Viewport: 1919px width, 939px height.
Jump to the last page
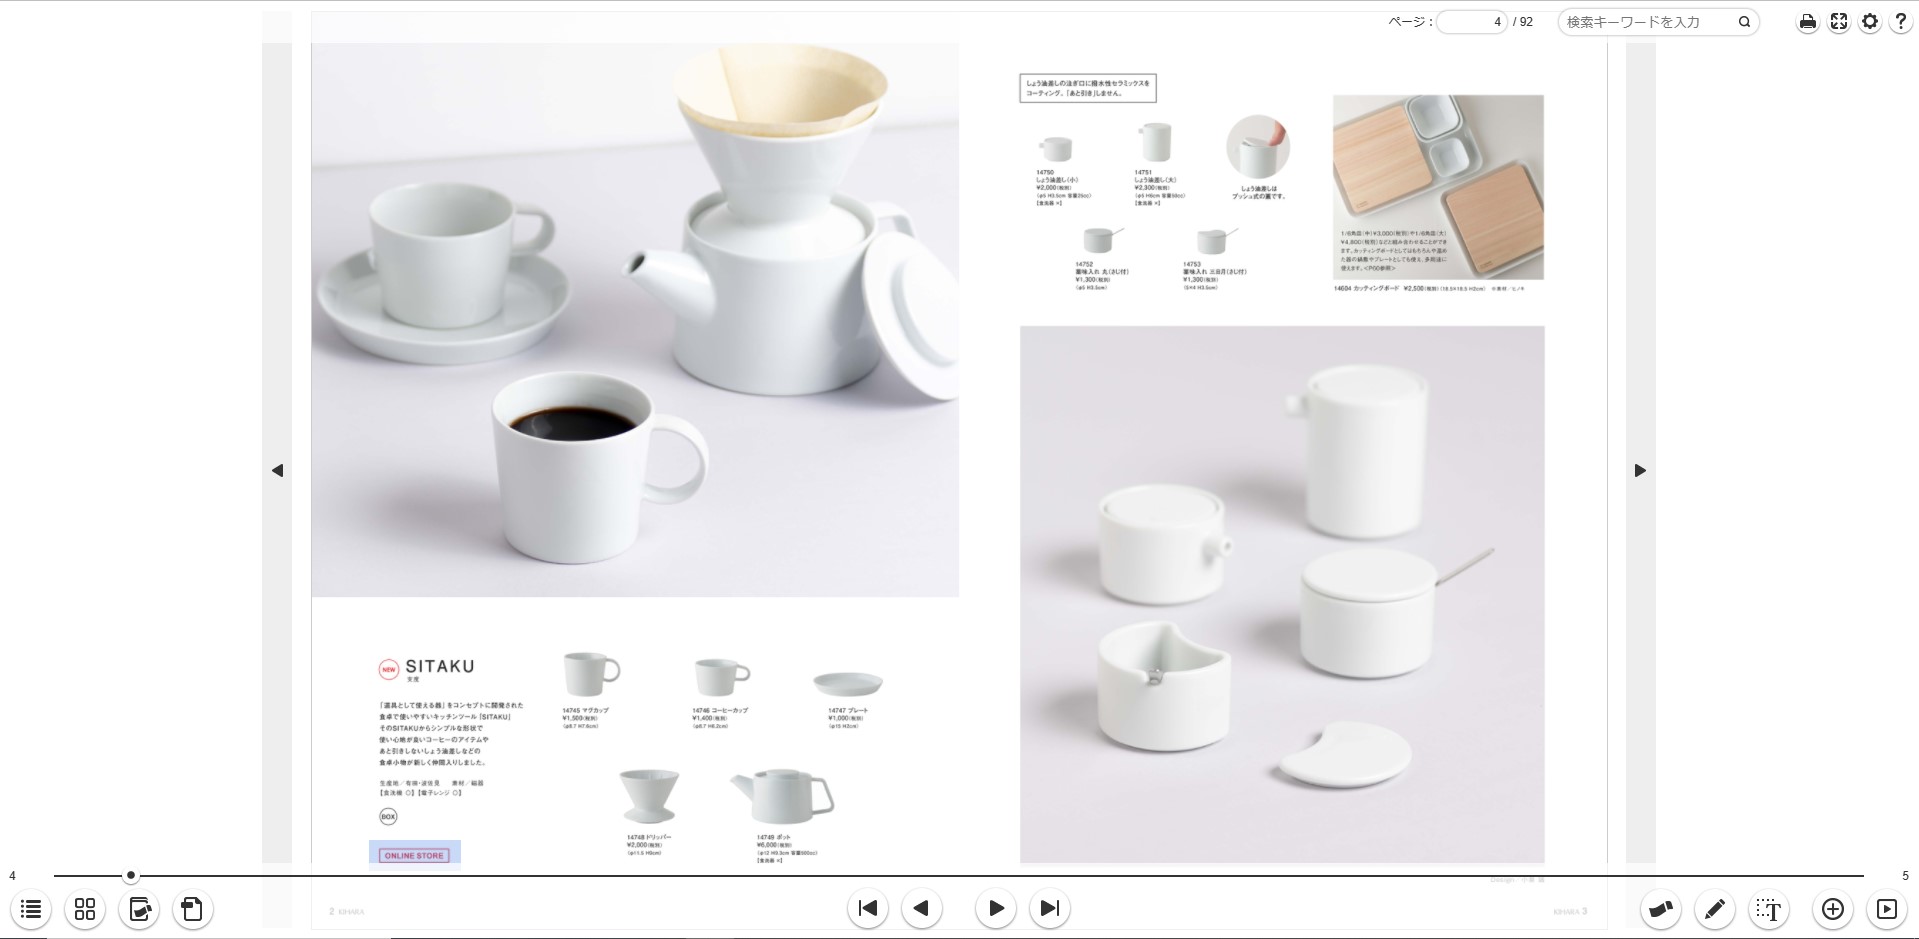tap(1049, 908)
